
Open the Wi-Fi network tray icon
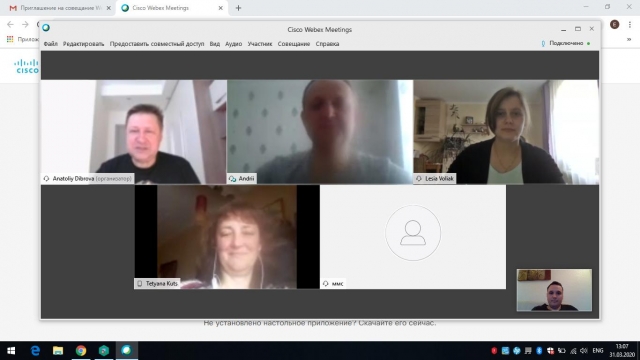click(573, 351)
